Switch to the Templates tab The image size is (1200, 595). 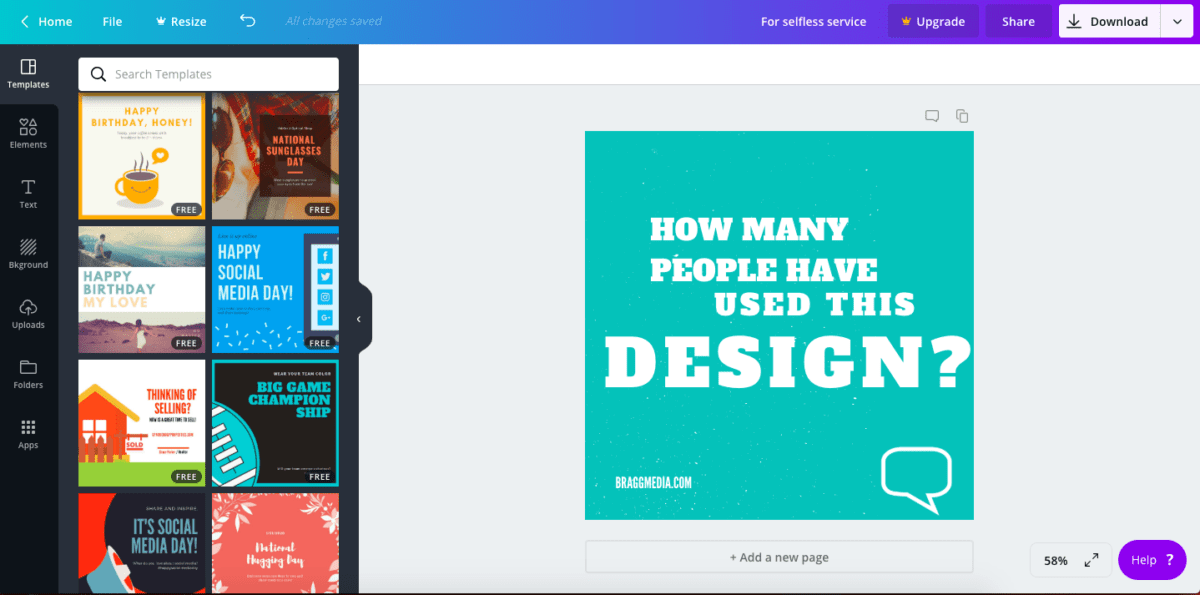coord(28,74)
